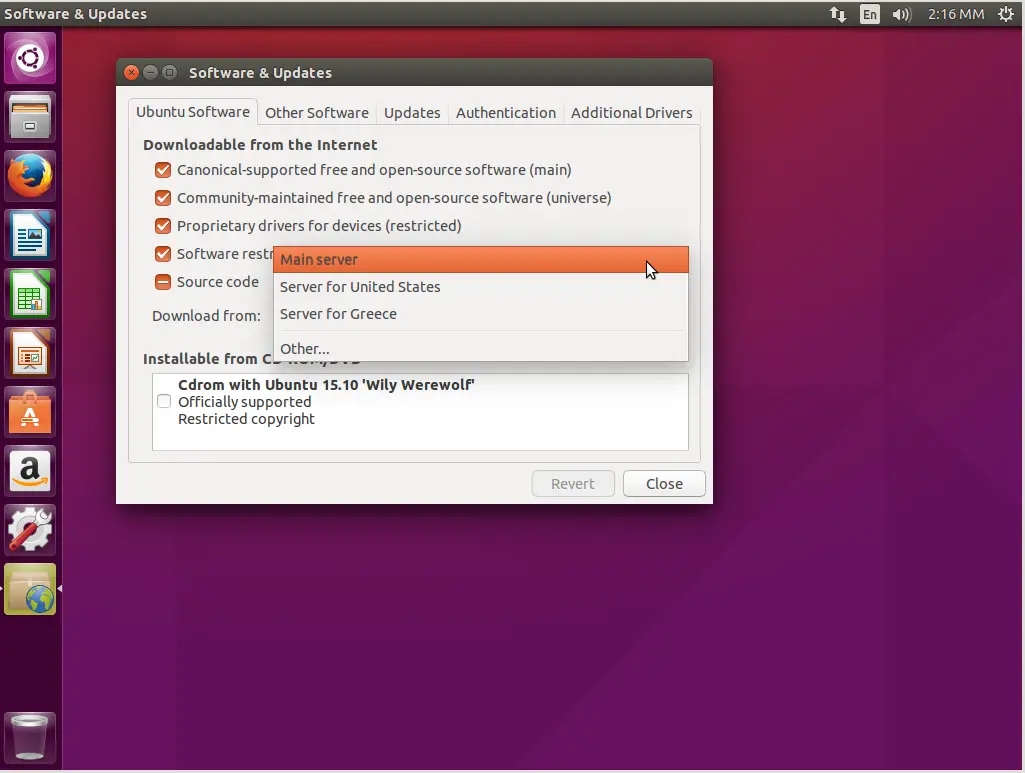
Task: Maximize the Software & Updates window
Action: (x=169, y=73)
